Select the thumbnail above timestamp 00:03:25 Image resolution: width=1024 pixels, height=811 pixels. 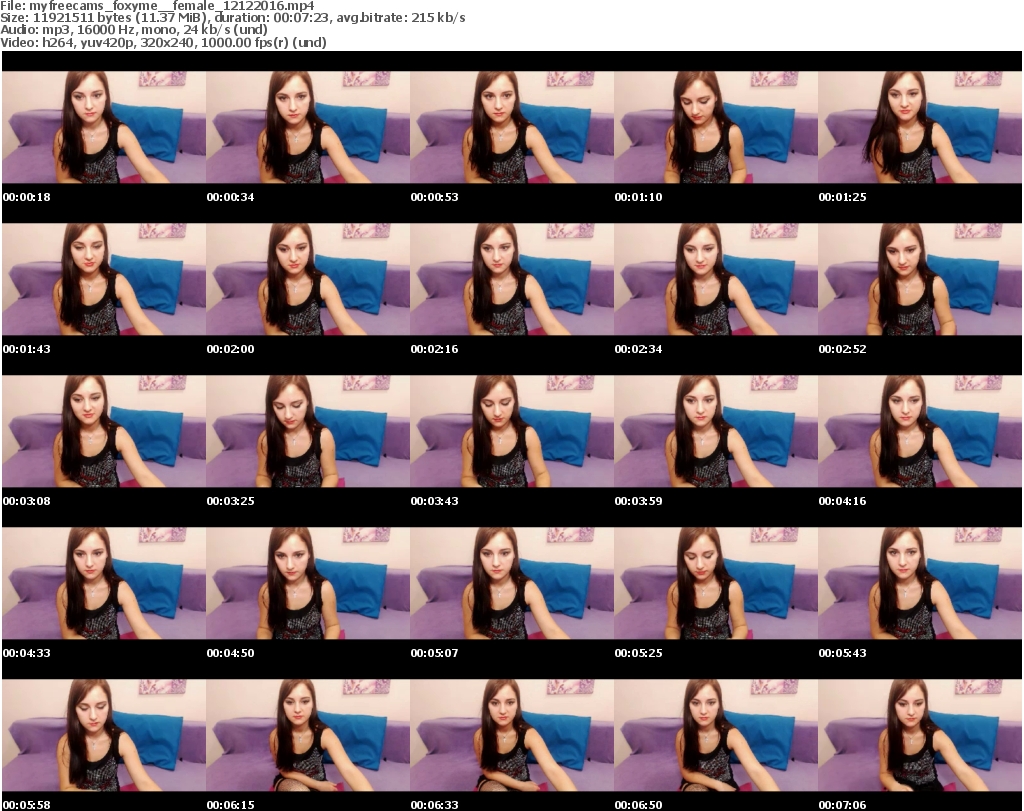tap(308, 431)
